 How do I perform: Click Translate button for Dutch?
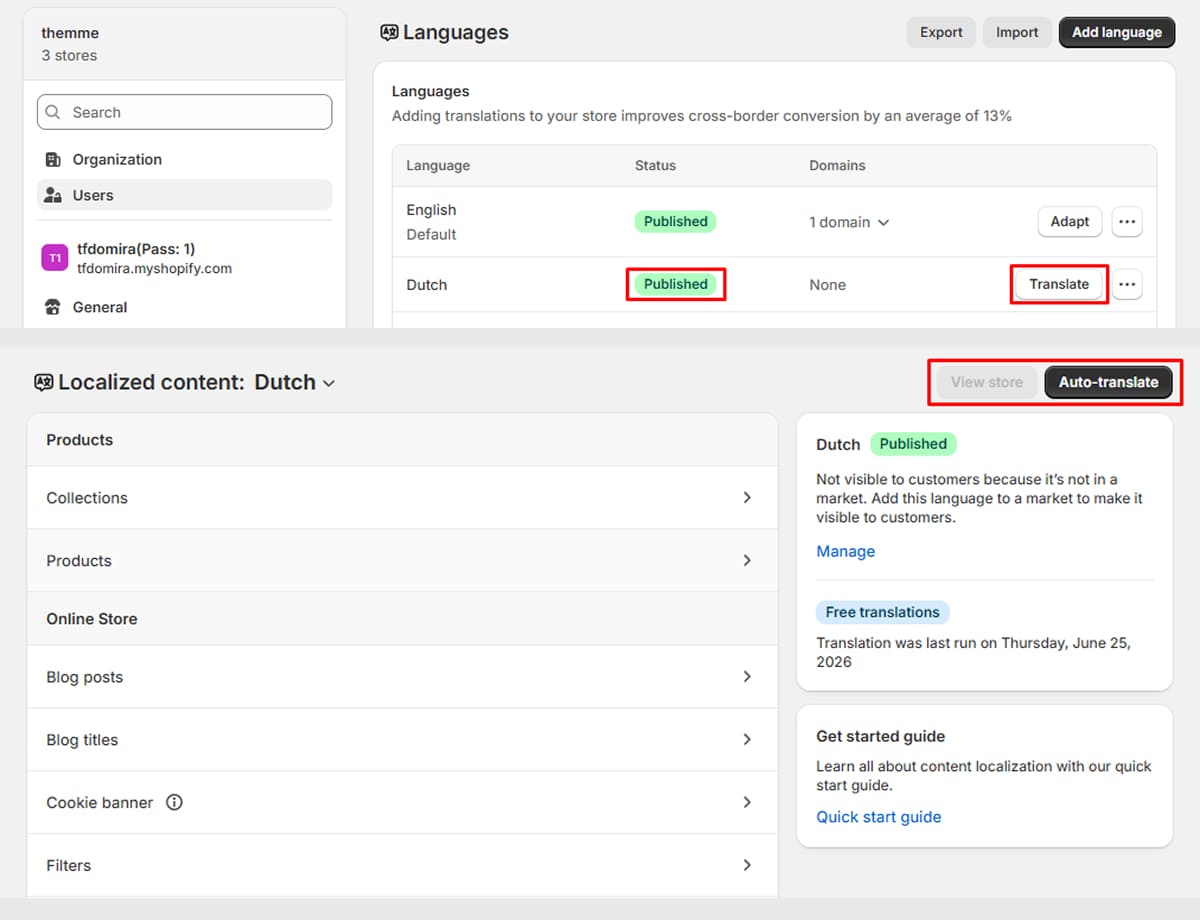point(1059,285)
